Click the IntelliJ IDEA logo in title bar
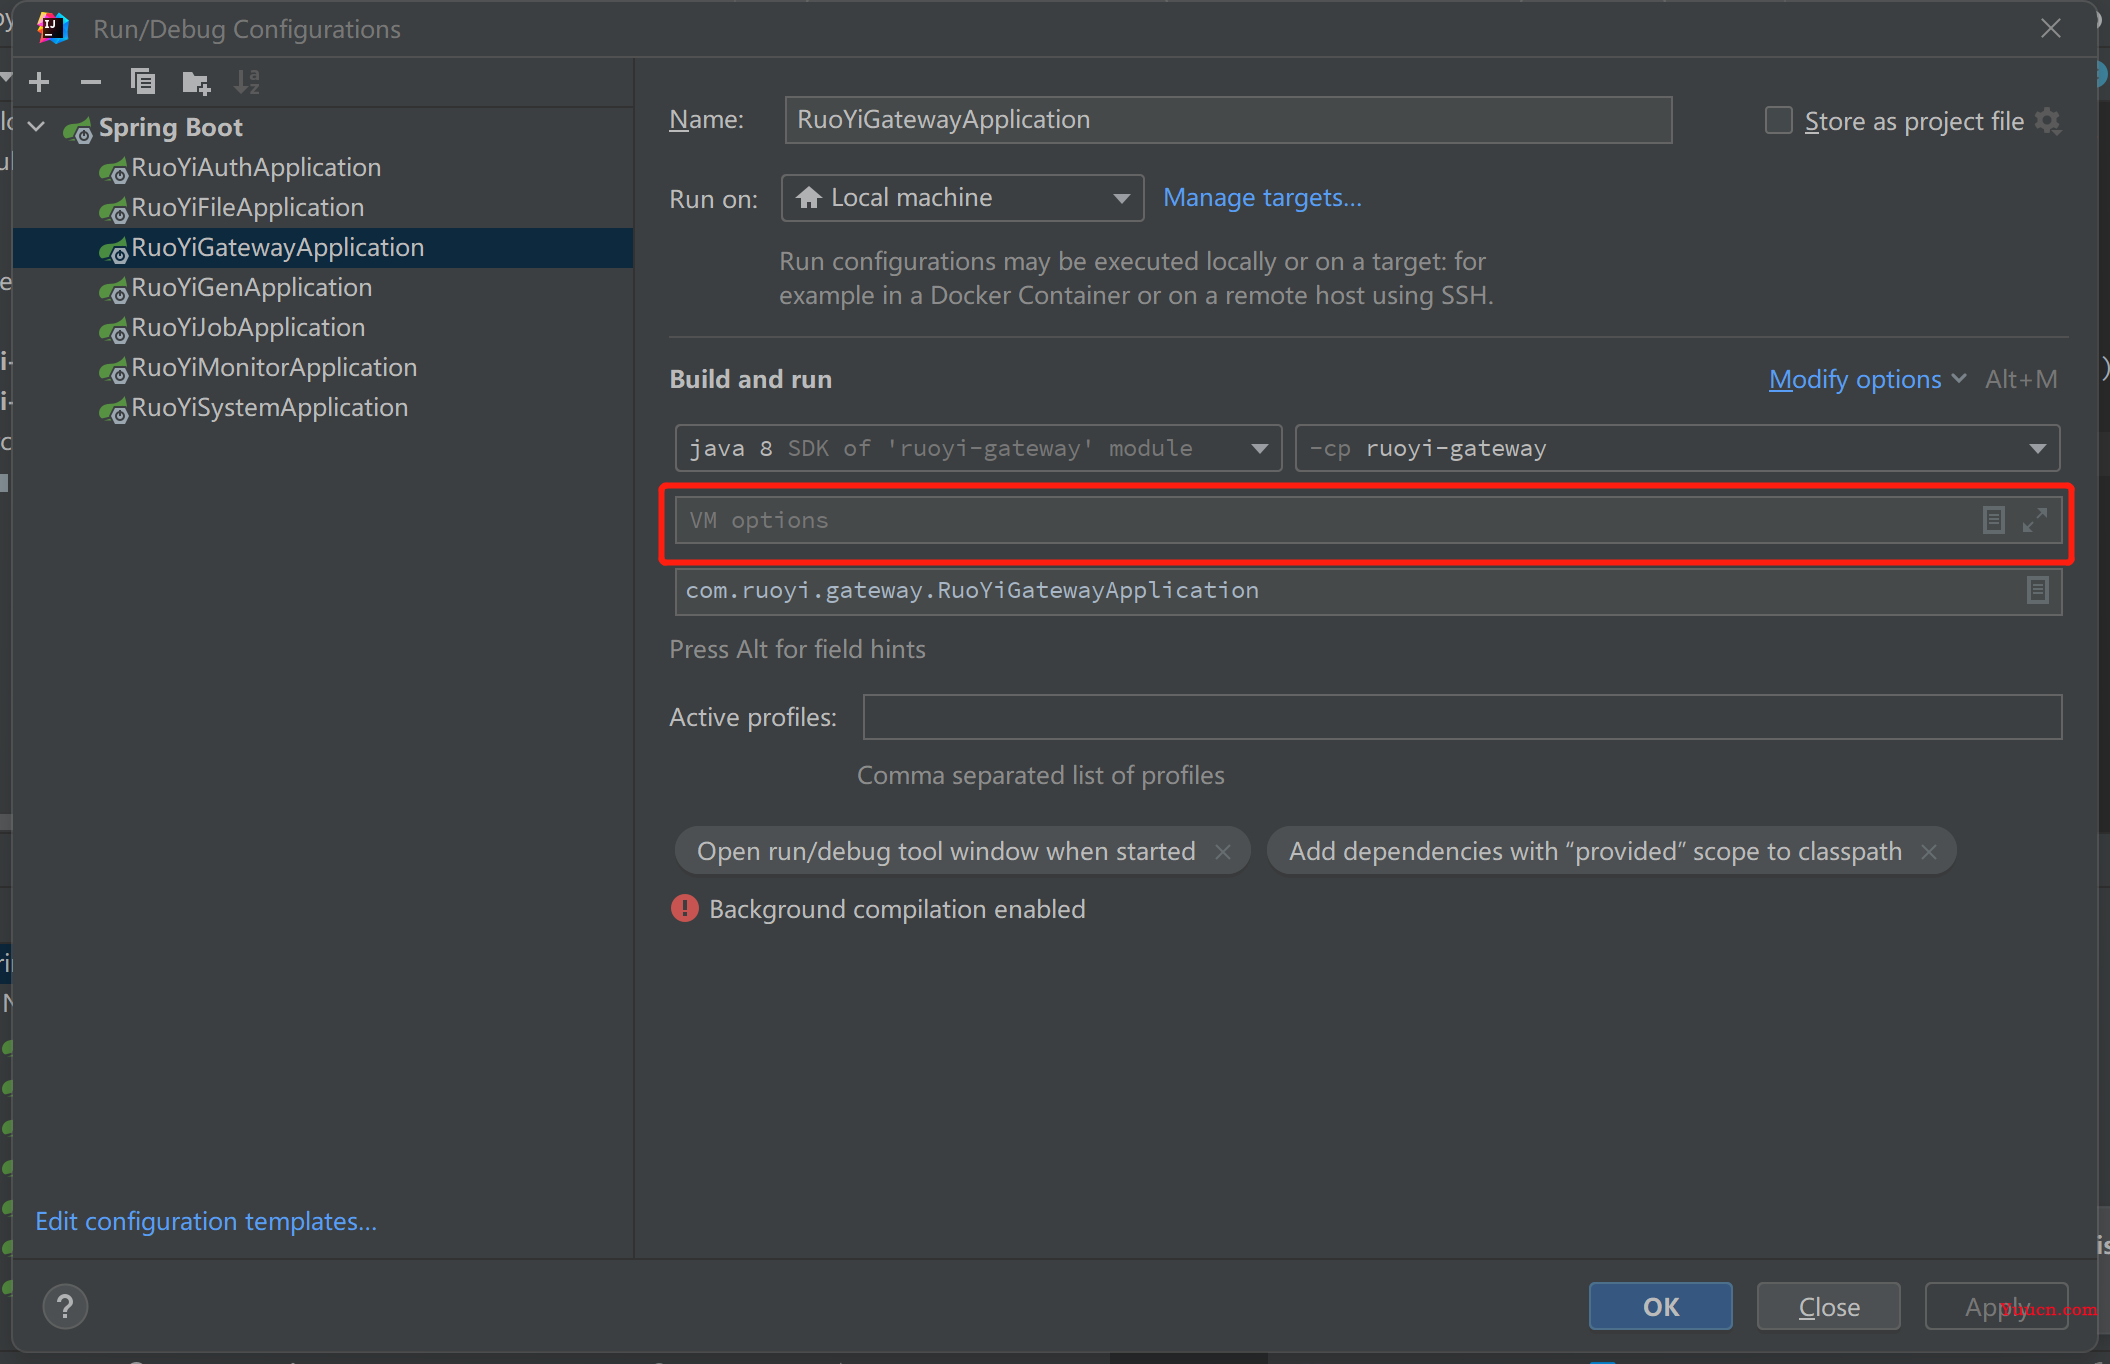Screen dimensions: 2110x1364 [x=53, y=28]
